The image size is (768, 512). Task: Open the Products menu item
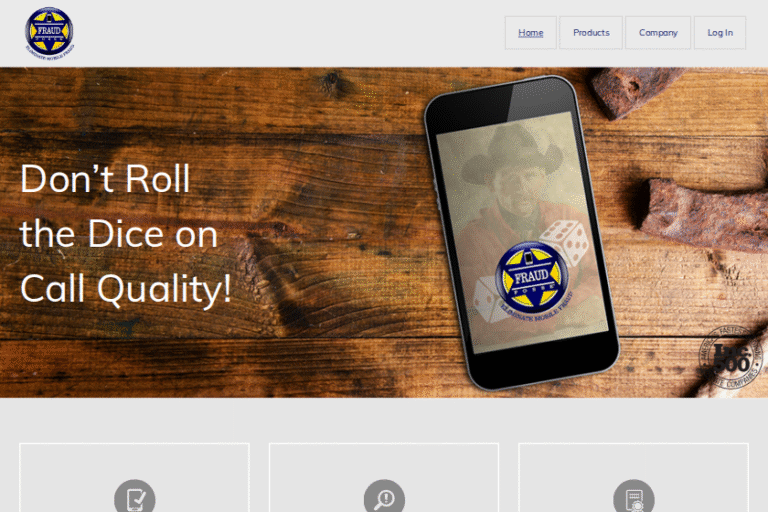(x=591, y=33)
